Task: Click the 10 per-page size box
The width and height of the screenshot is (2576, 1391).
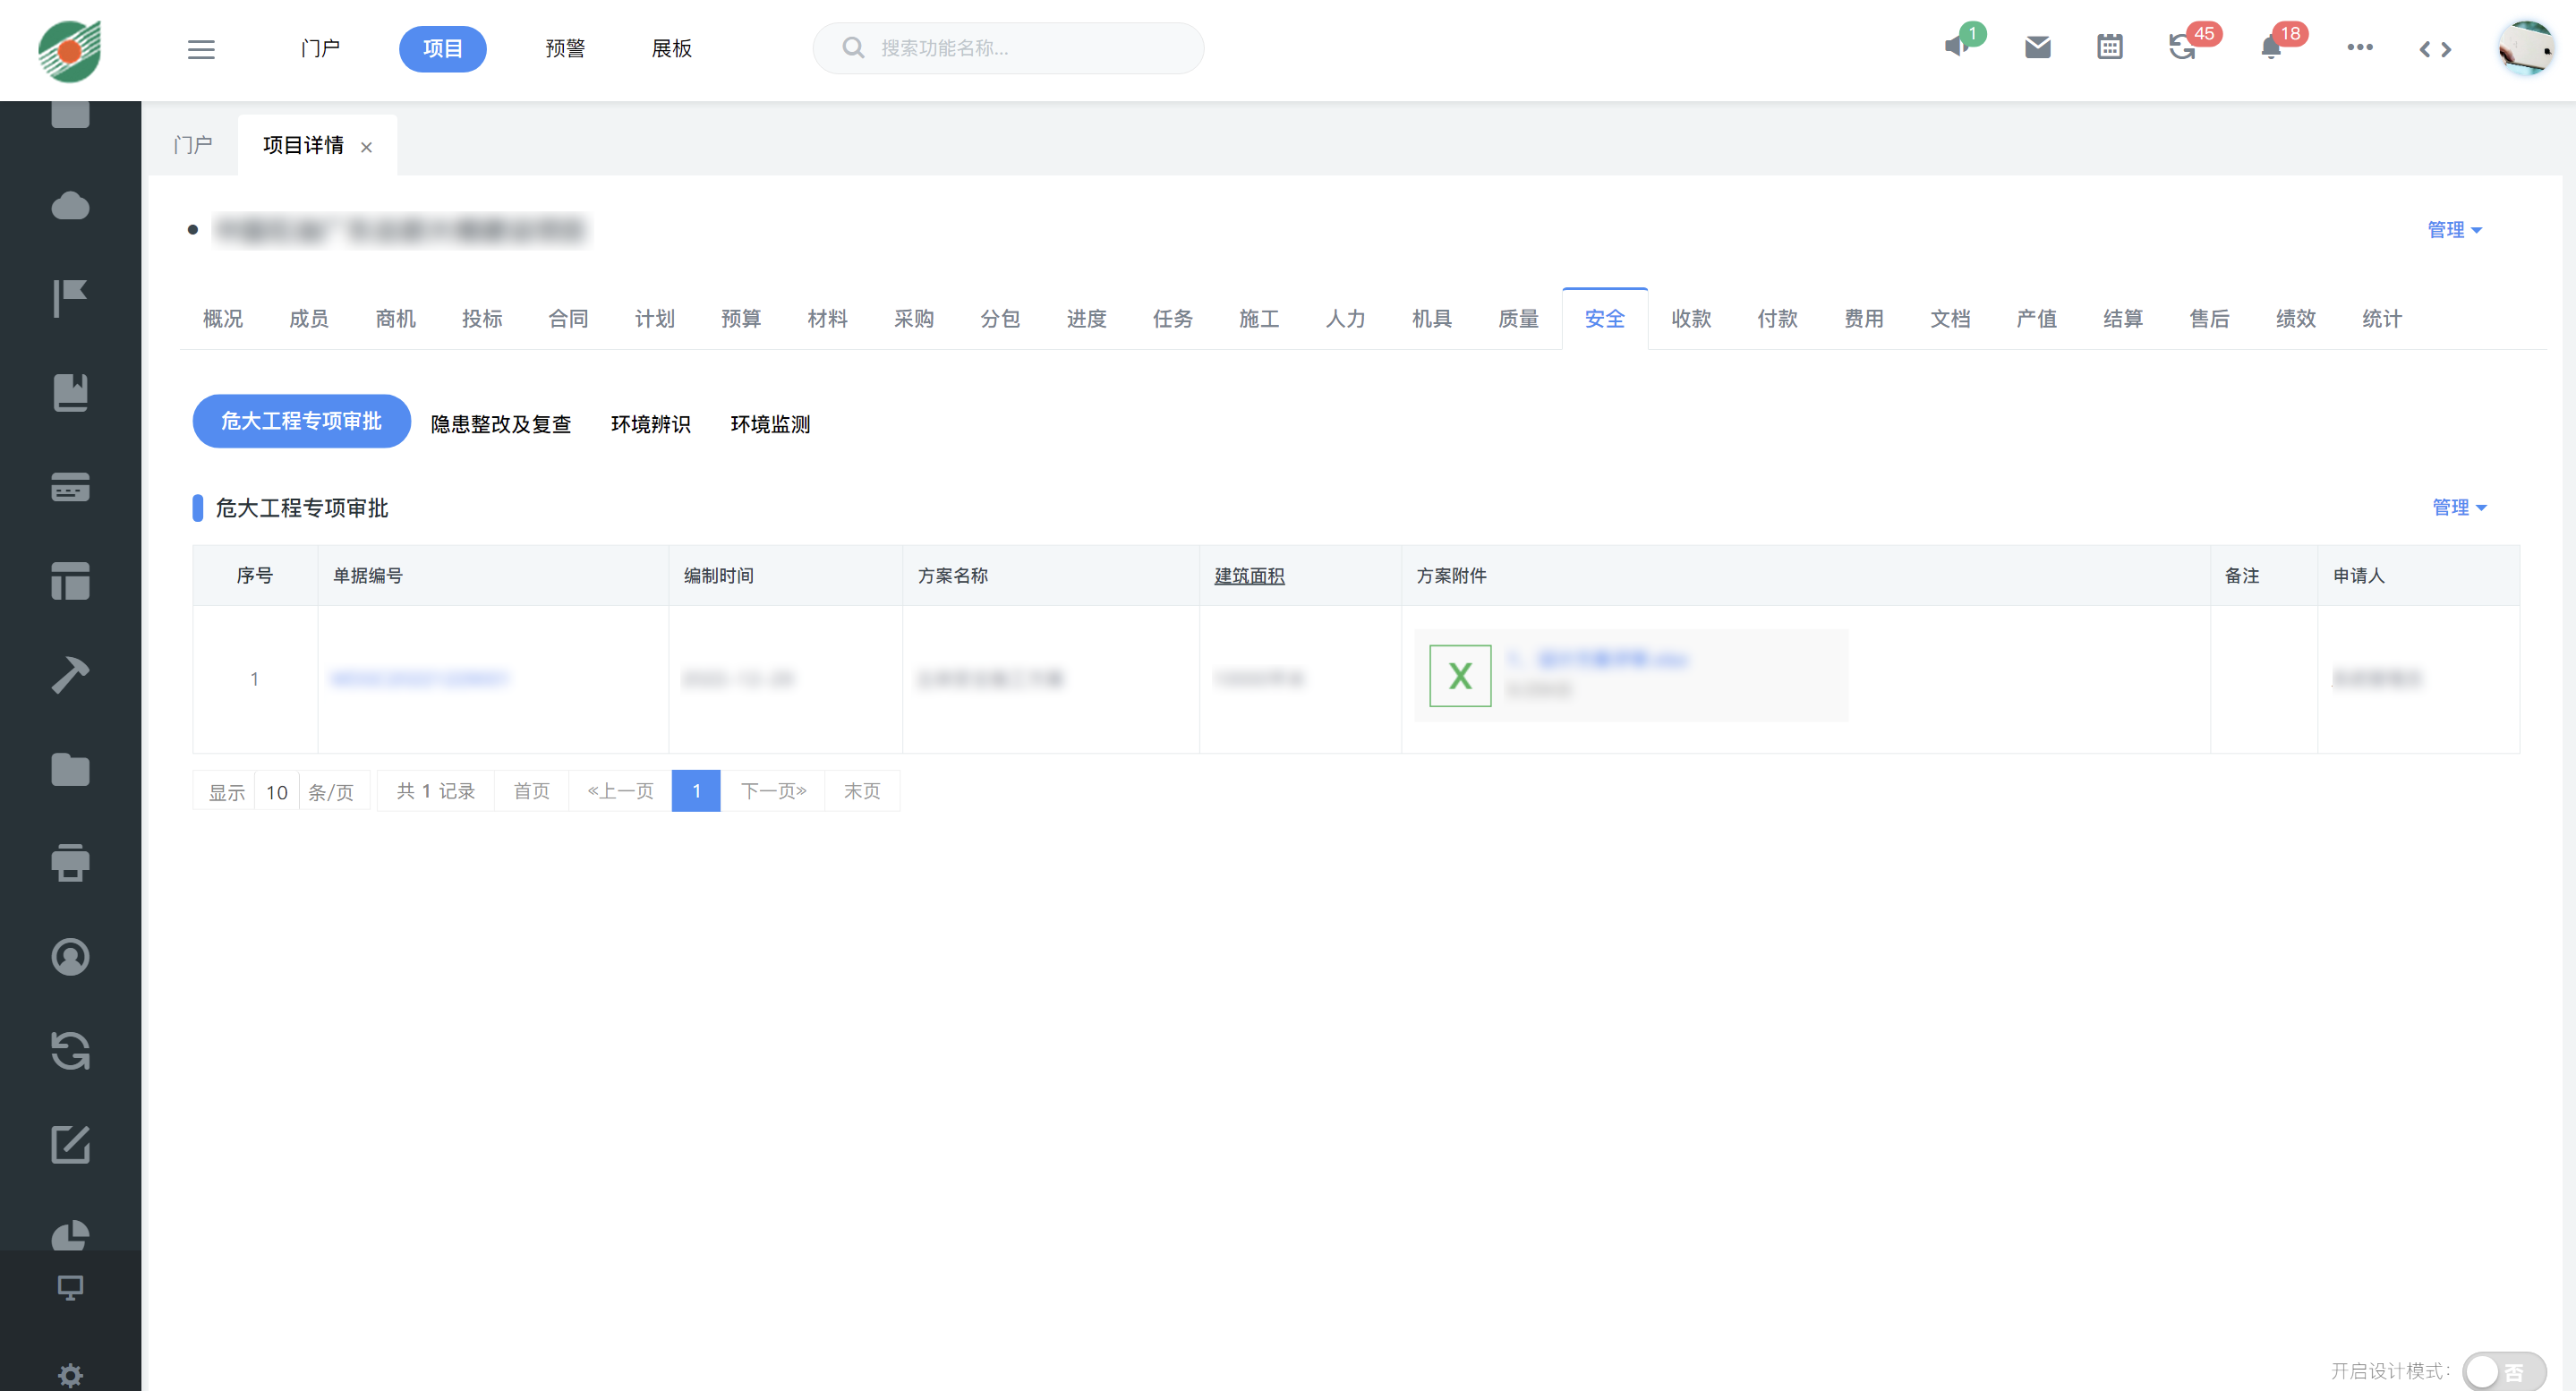Action: [277, 792]
